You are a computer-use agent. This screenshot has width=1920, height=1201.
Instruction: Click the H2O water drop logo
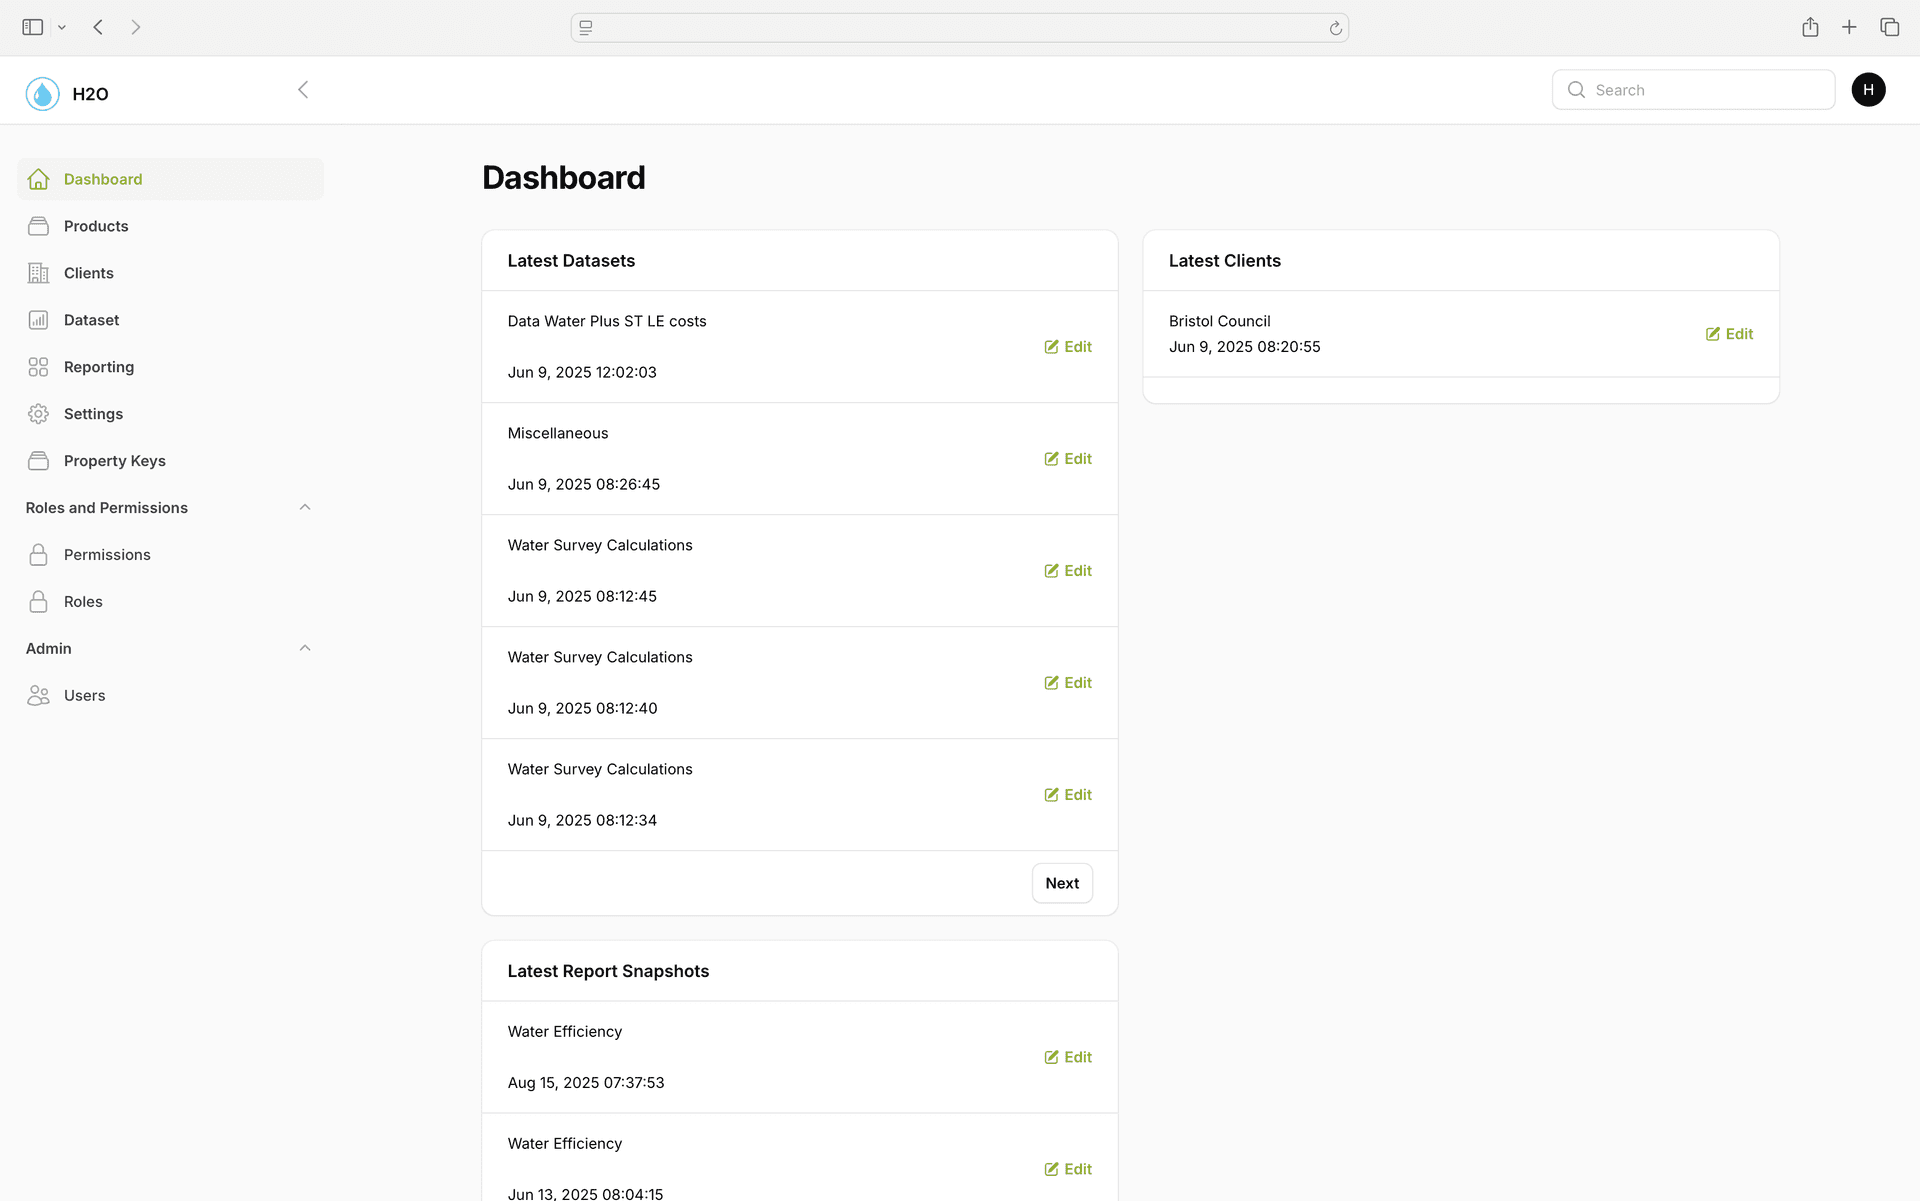coord(42,93)
